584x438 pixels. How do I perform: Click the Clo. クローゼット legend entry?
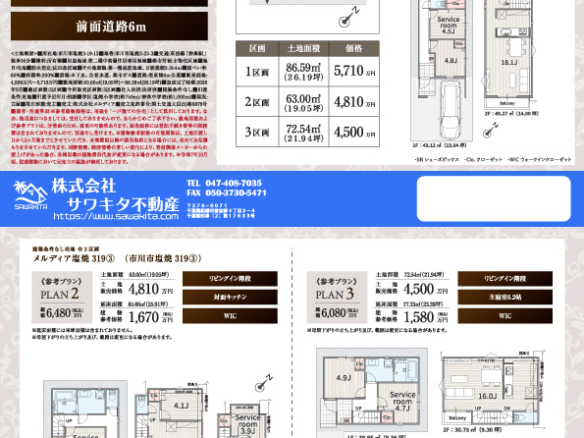[483, 159]
